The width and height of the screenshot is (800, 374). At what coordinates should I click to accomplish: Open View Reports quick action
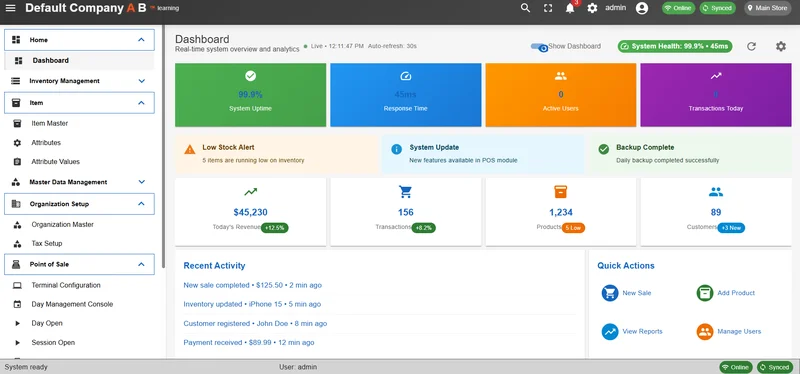pyautogui.click(x=632, y=332)
